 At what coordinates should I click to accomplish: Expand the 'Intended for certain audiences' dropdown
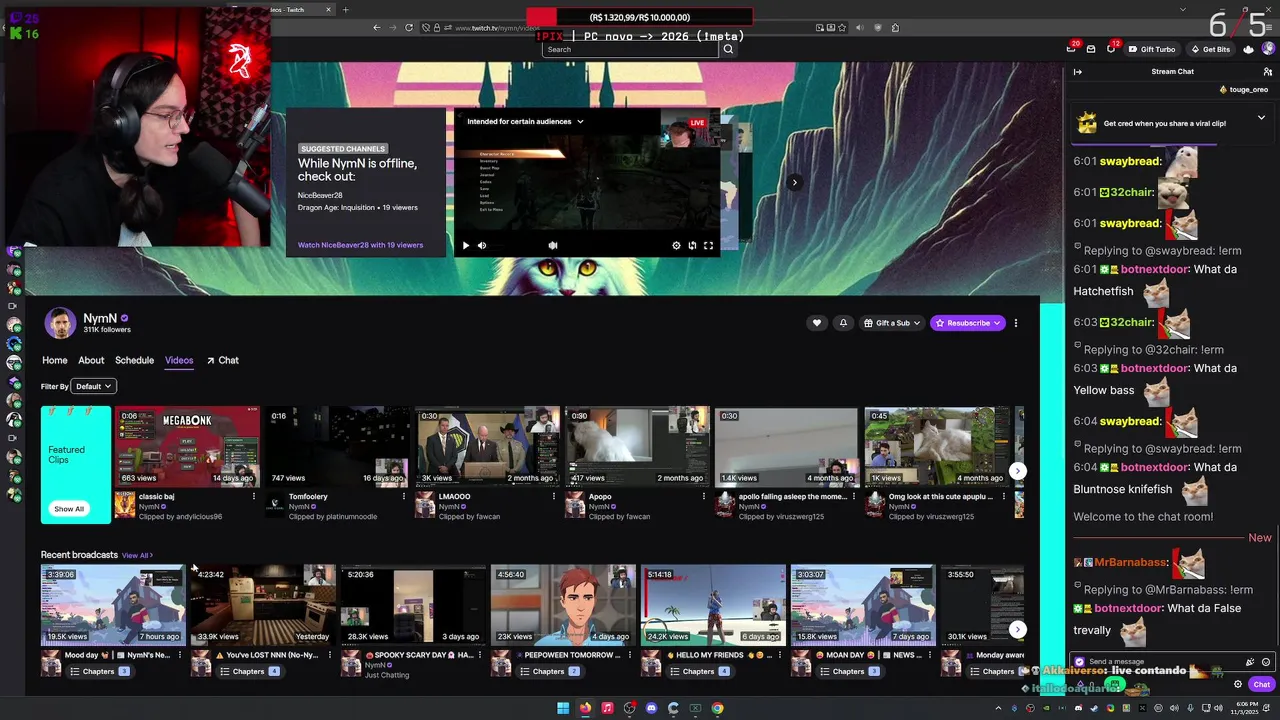coord(525,122)
